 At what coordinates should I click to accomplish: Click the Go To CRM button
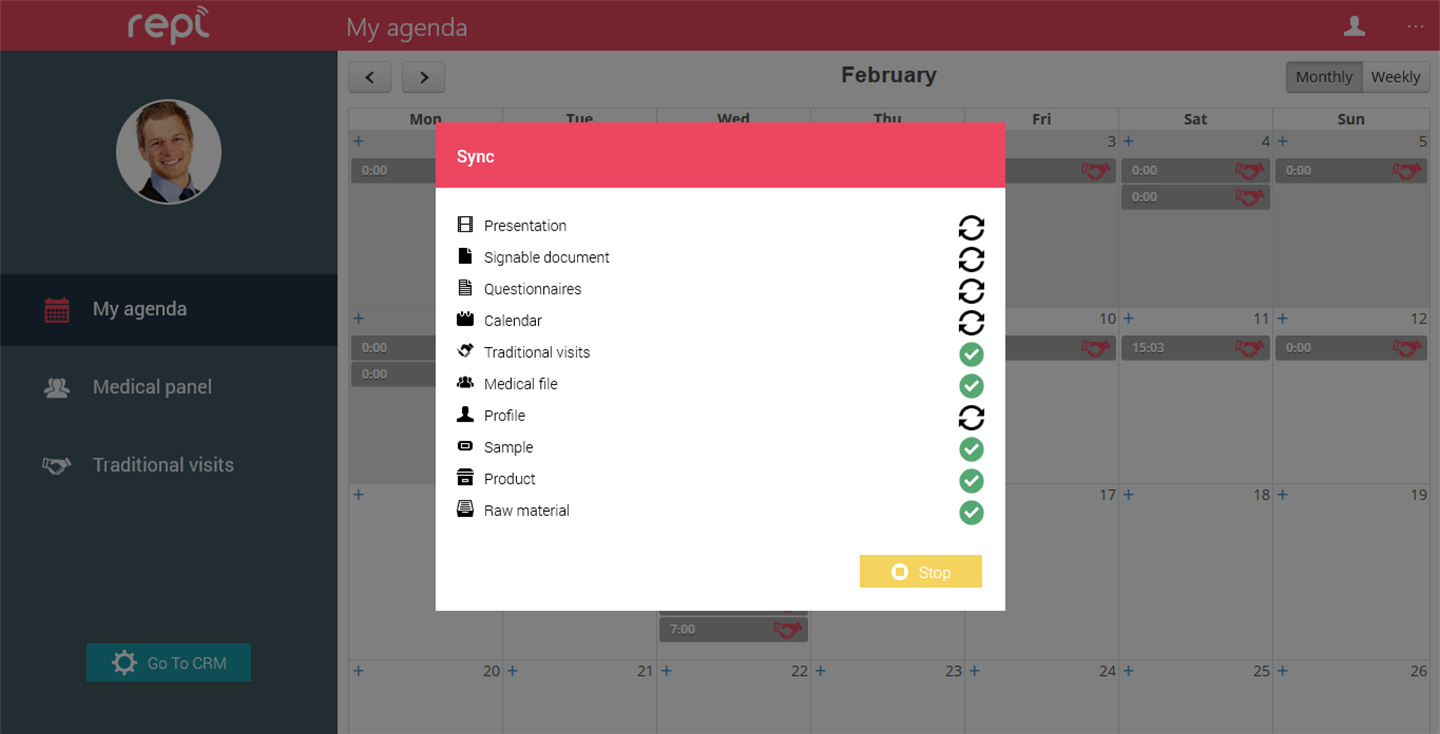(x=168, y=663)
